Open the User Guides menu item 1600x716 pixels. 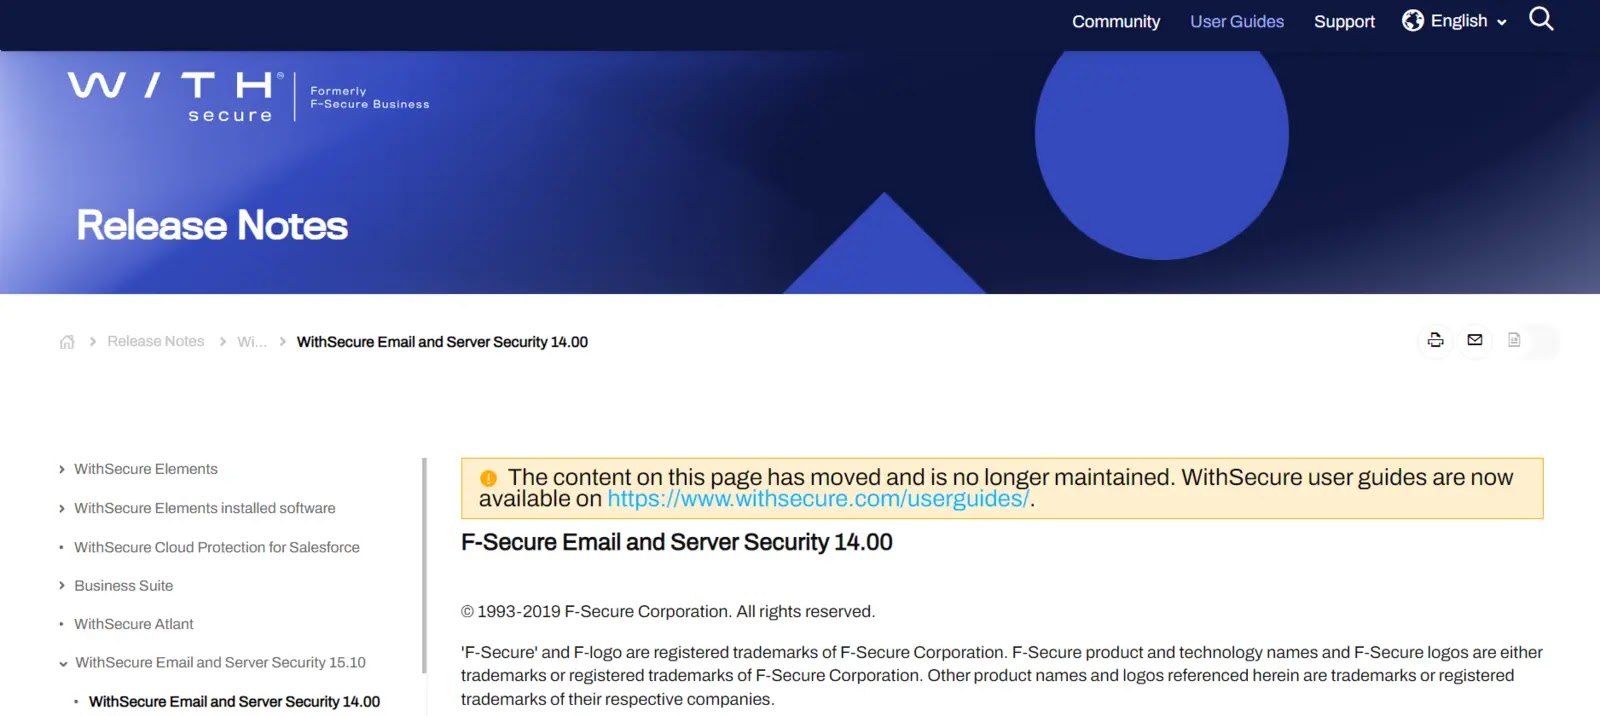pos(1237,21)
